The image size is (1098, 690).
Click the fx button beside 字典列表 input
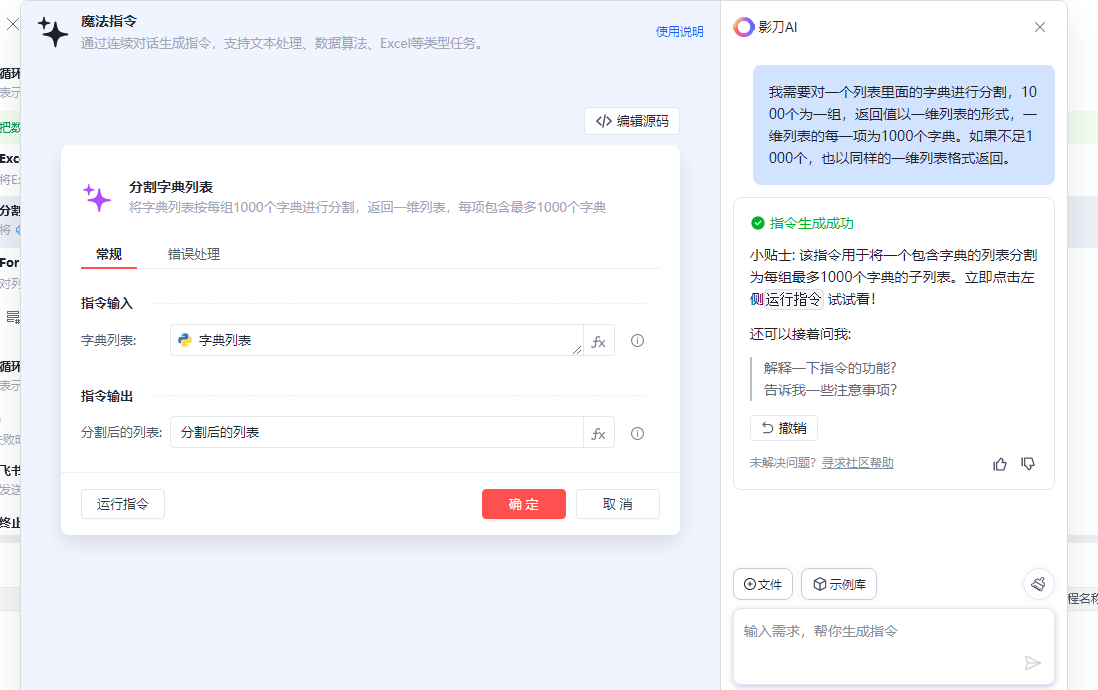point(599,341)
